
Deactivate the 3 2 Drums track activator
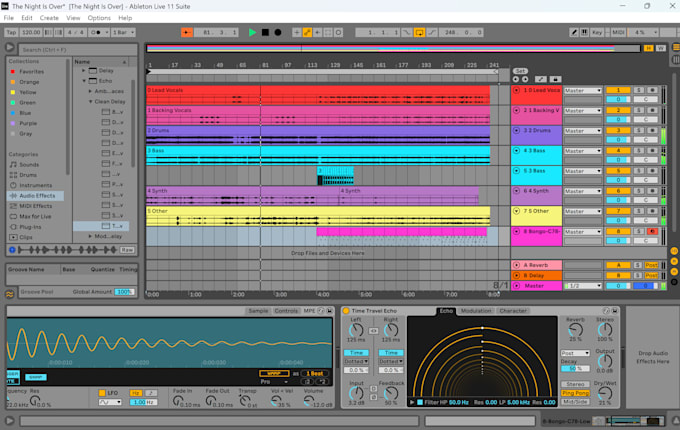(618, 131)
